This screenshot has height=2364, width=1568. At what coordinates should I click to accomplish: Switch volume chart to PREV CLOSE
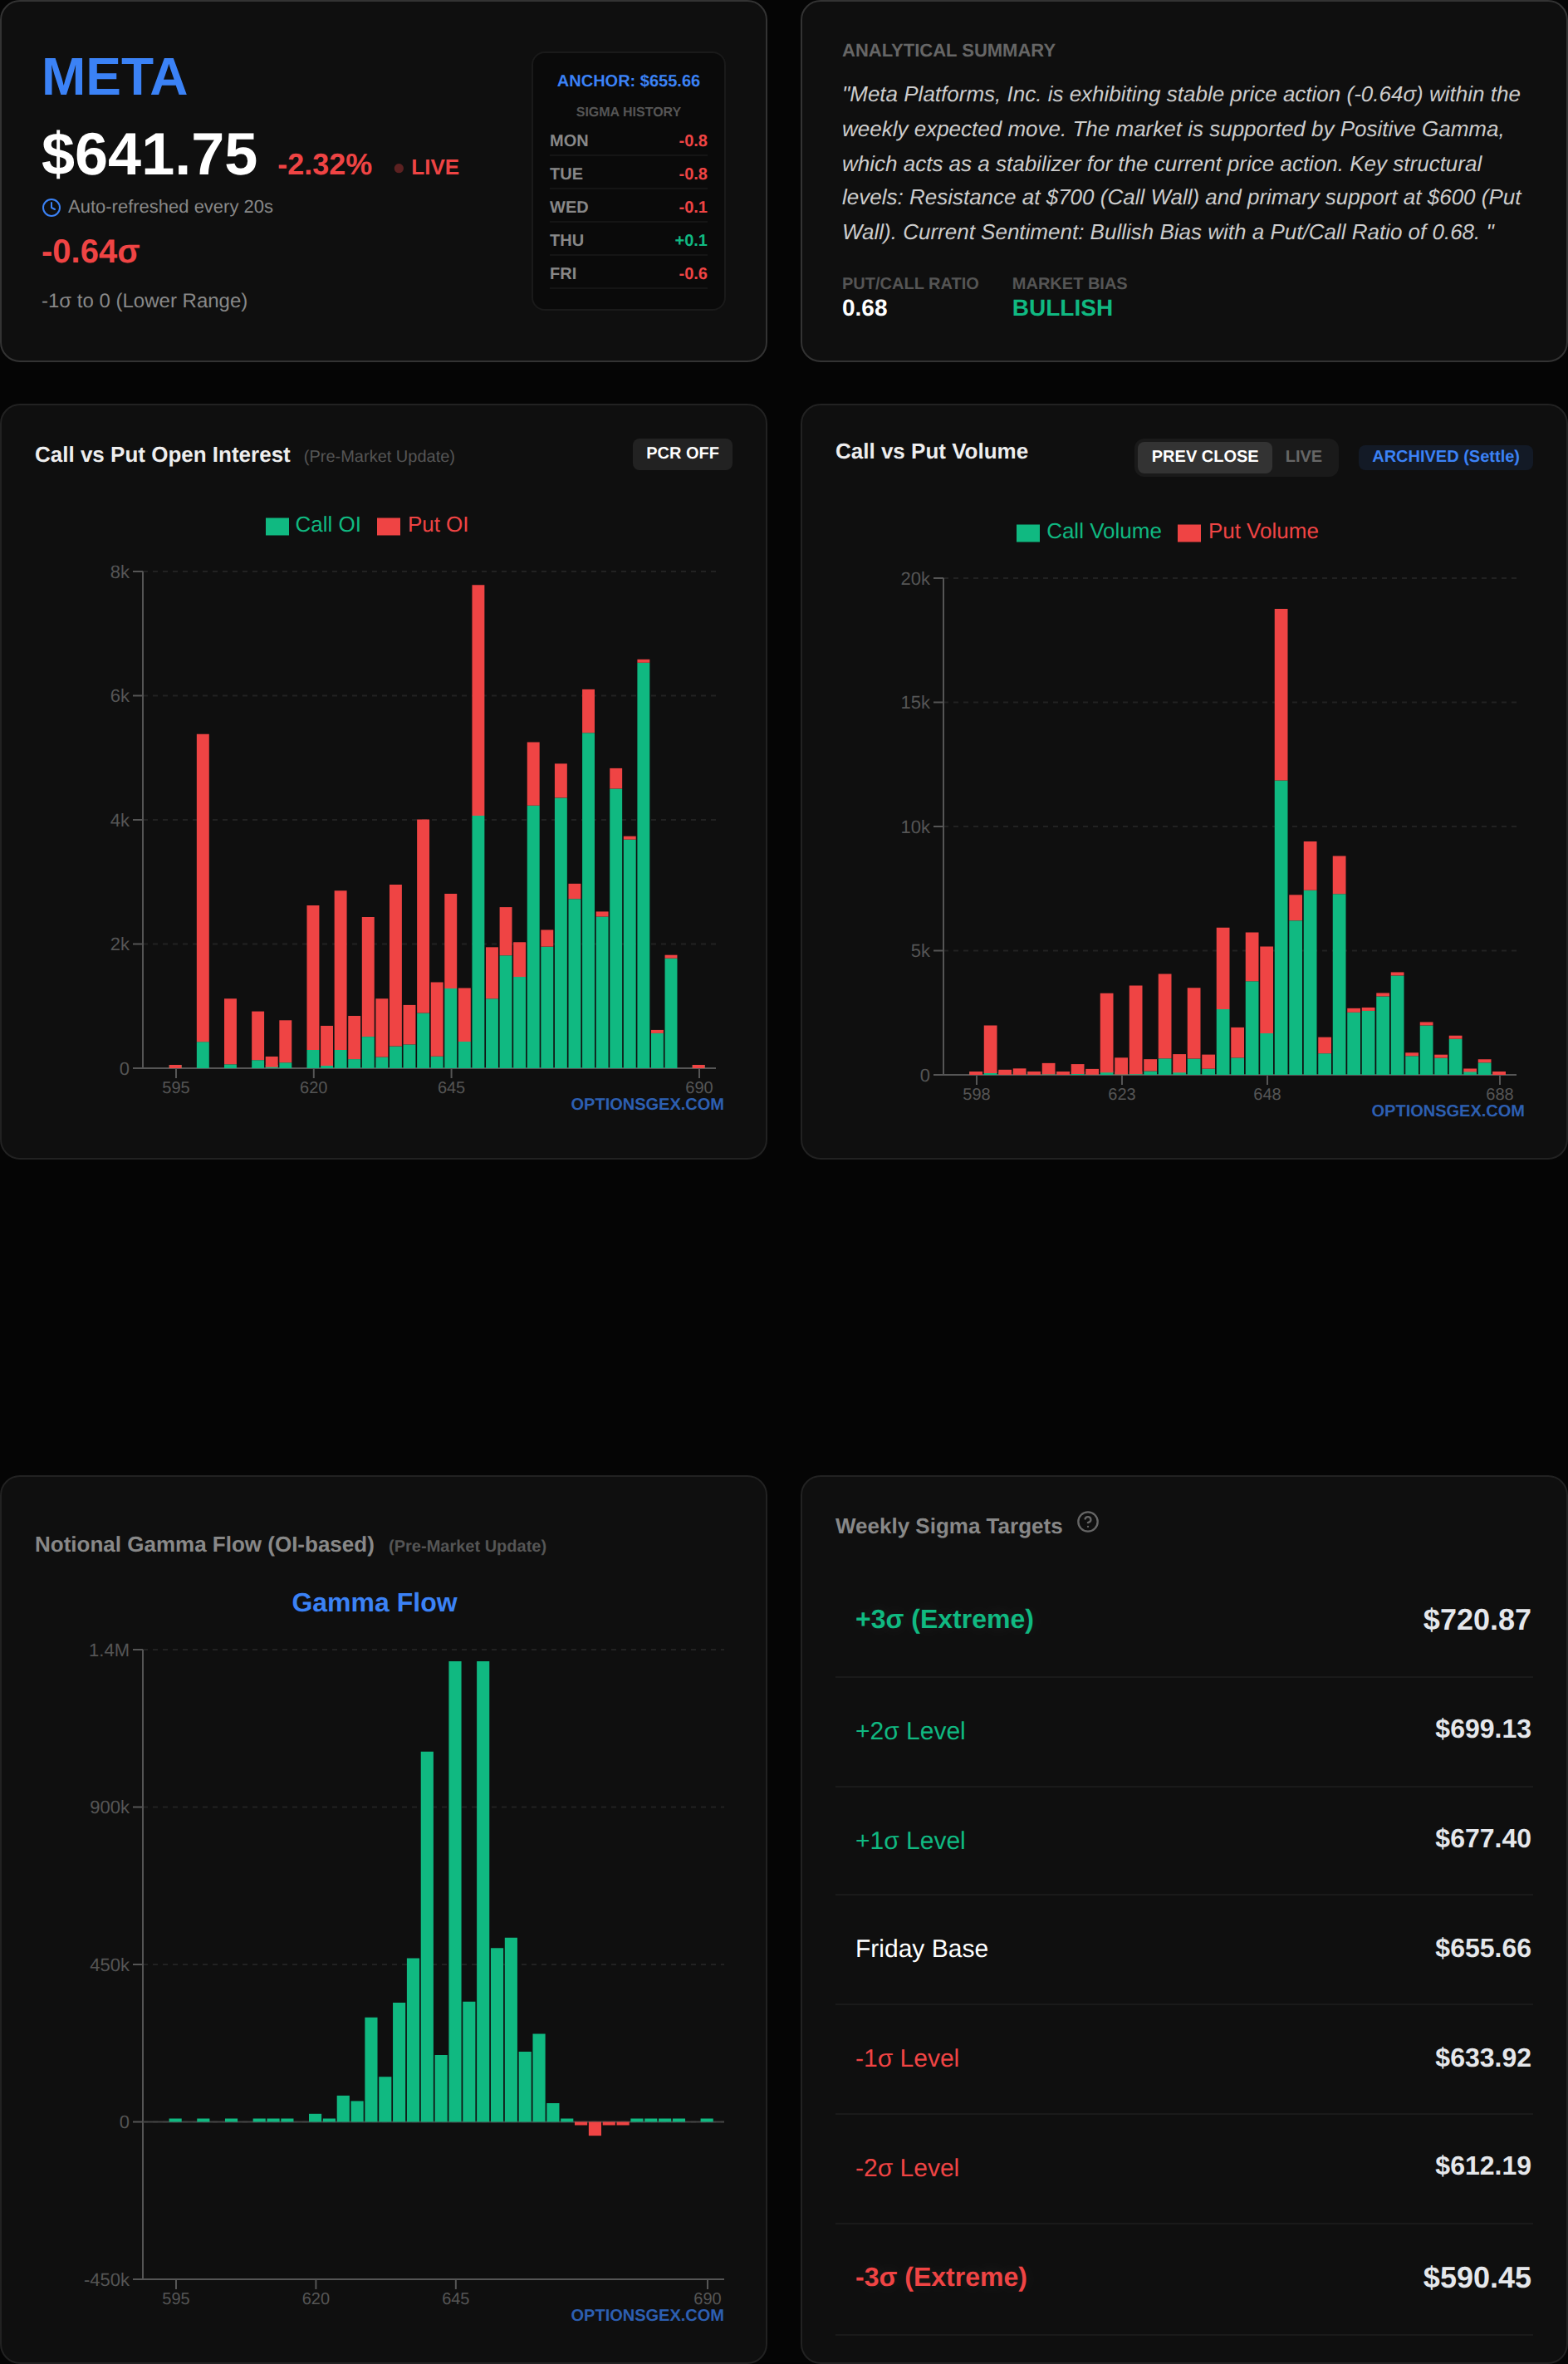click(x=1204, y=456)
